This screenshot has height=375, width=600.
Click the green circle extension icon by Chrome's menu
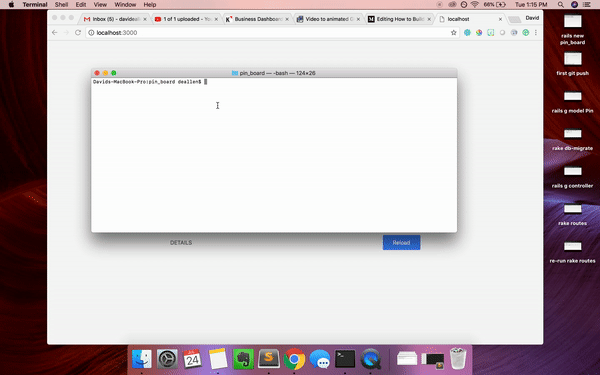526,33
